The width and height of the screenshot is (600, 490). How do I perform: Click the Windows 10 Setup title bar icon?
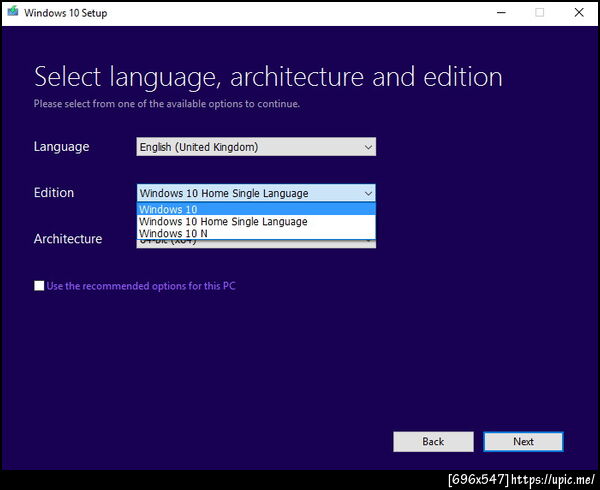[x=13, y=11]
